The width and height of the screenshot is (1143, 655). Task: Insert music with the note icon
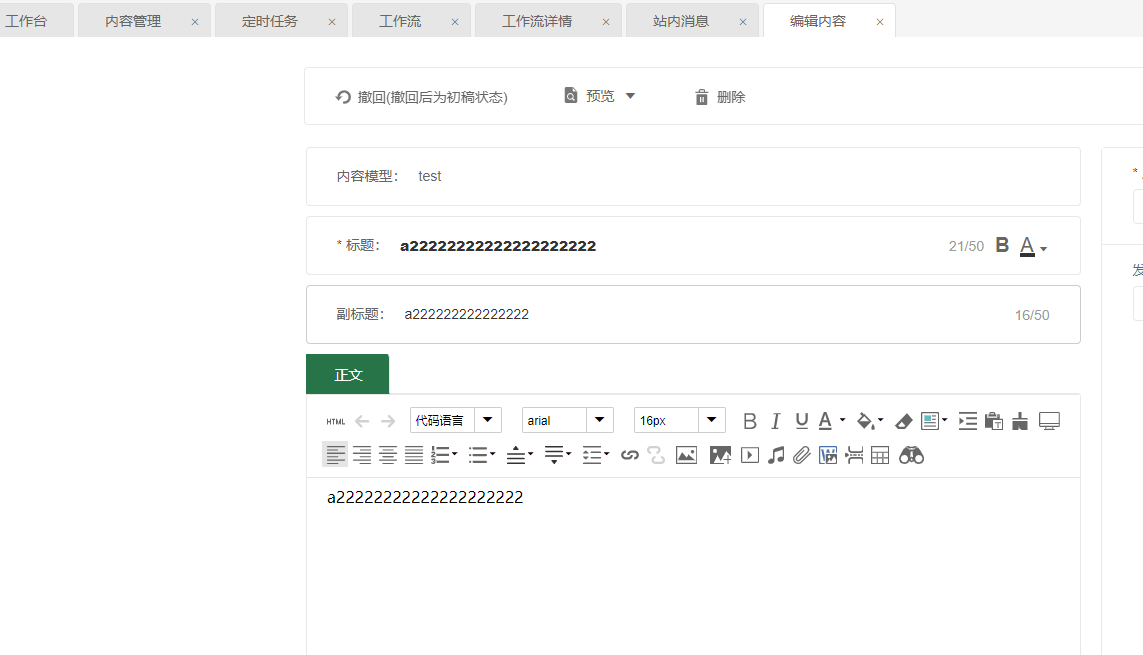[x=776, y=455]
